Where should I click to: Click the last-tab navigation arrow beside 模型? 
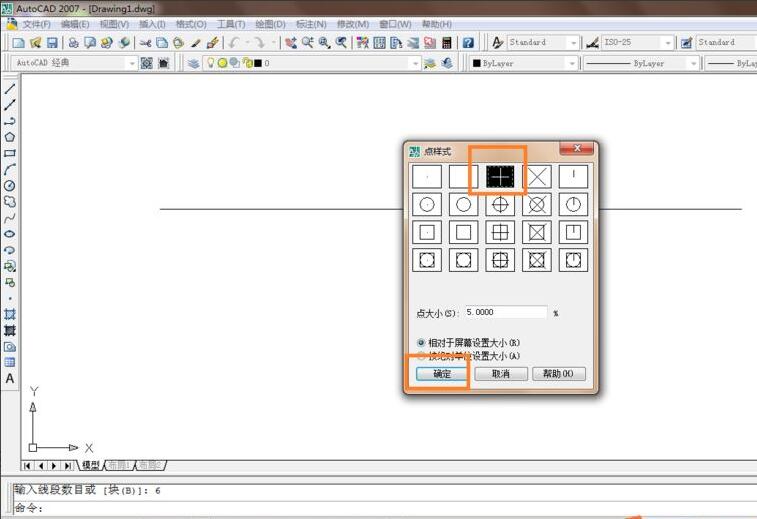68,465
